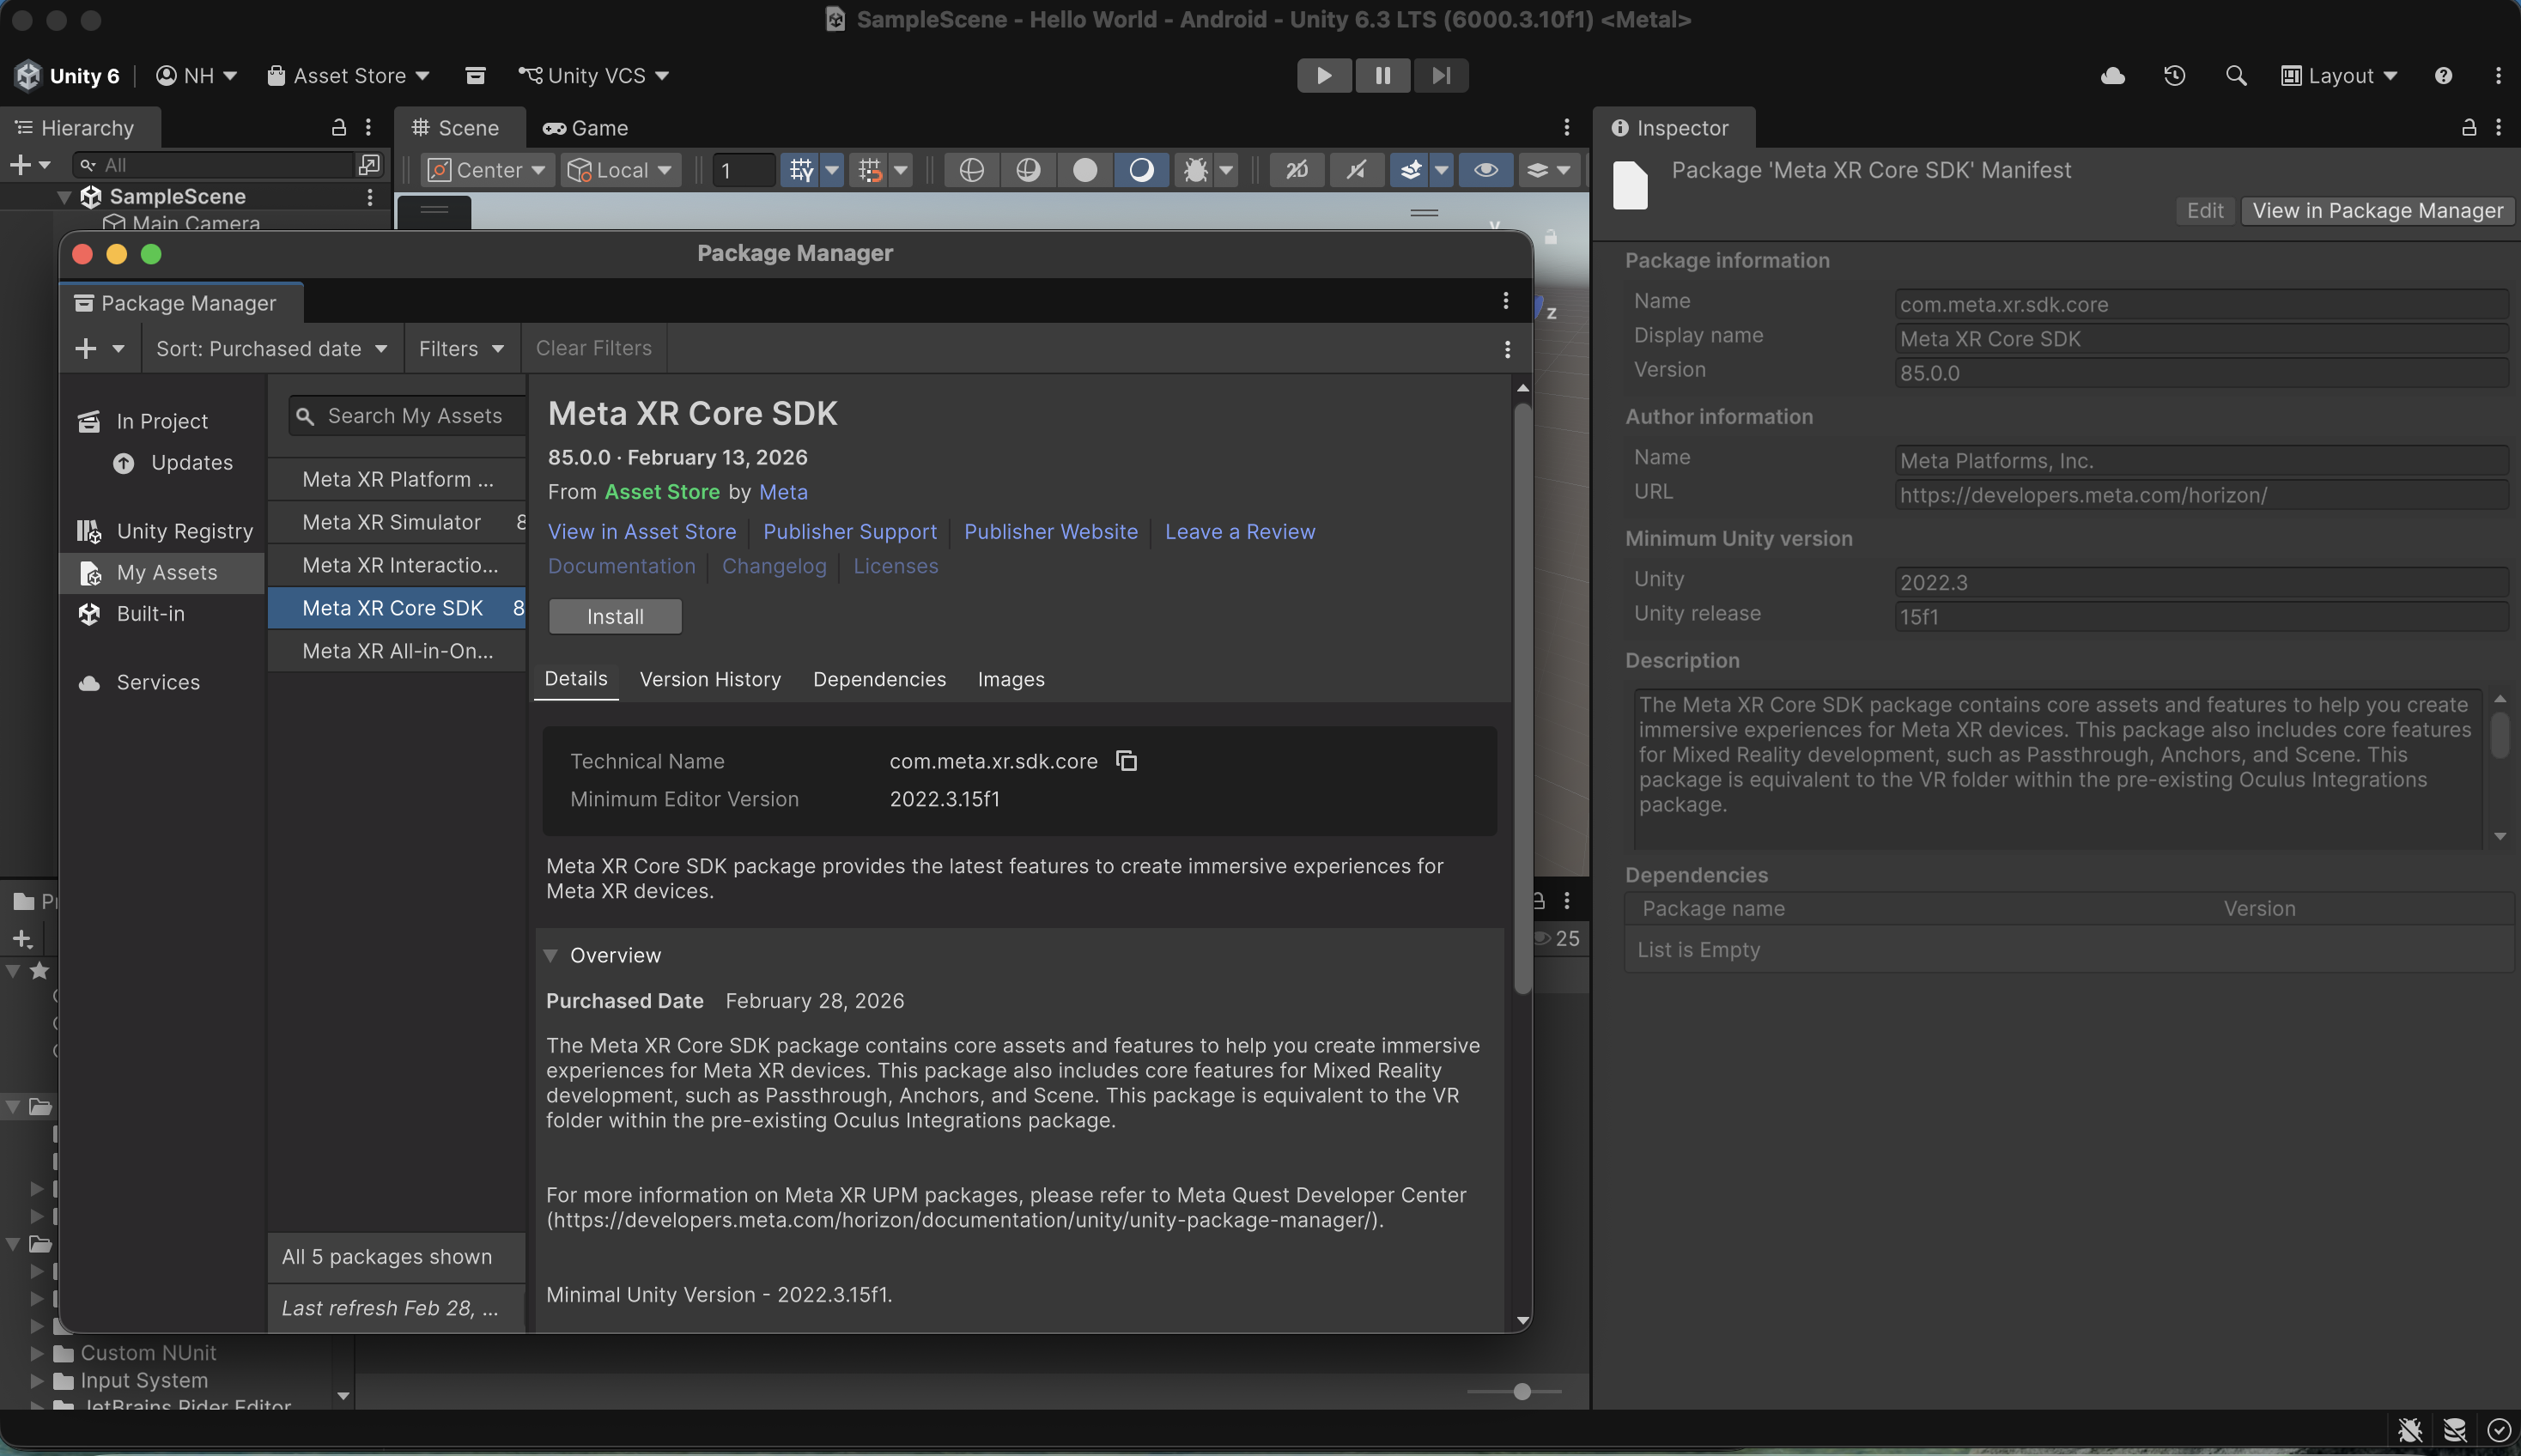The image size is (2521, 1456).
Task: Select Unity Registry in sidebar
Action: click(x=184, y=531)
